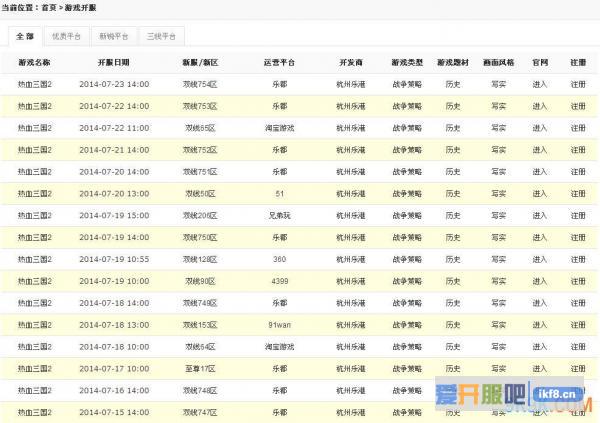600x423 pixels.
Task: Open 热血三国2 in the 2014-07-17 10:00 row
Action: [x=34, y=369]
